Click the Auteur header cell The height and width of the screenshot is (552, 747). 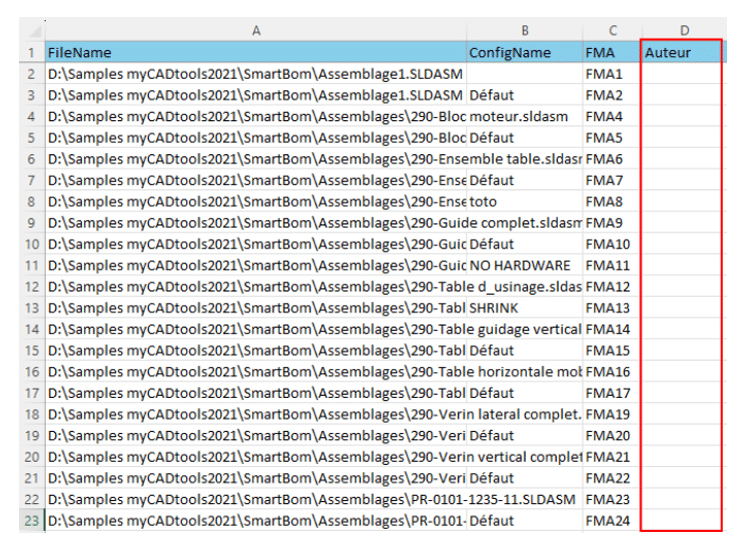[x=682, y=52]
